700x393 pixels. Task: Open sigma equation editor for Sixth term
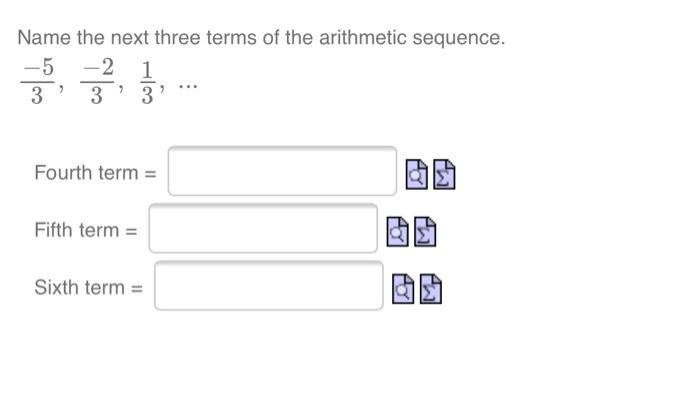pyautogui.click(x=431, y=288)
